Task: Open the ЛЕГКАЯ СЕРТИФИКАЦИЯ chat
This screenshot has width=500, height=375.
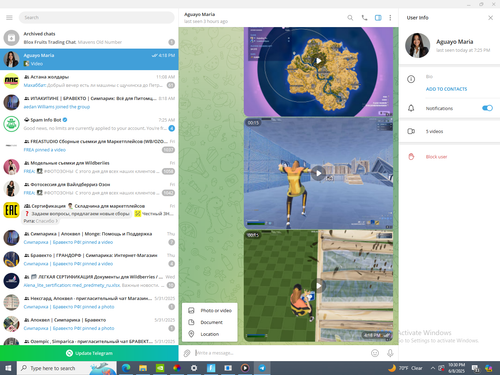Action: coord(89,281)
